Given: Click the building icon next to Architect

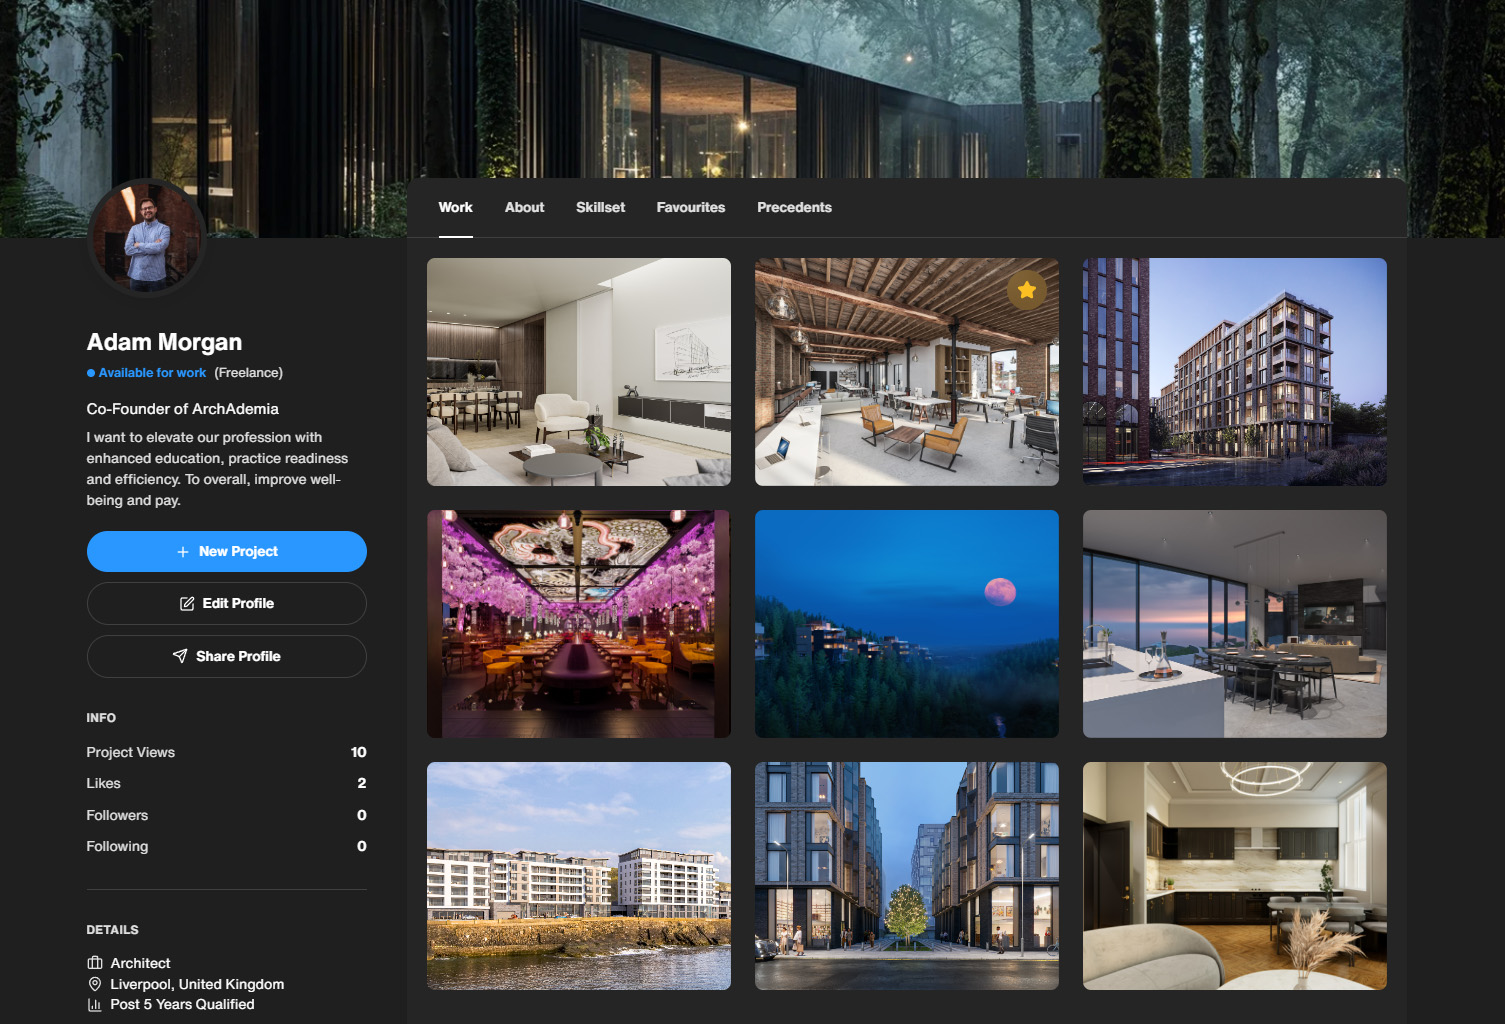Looking at the screenshot, I should click(x=95, y=962).
